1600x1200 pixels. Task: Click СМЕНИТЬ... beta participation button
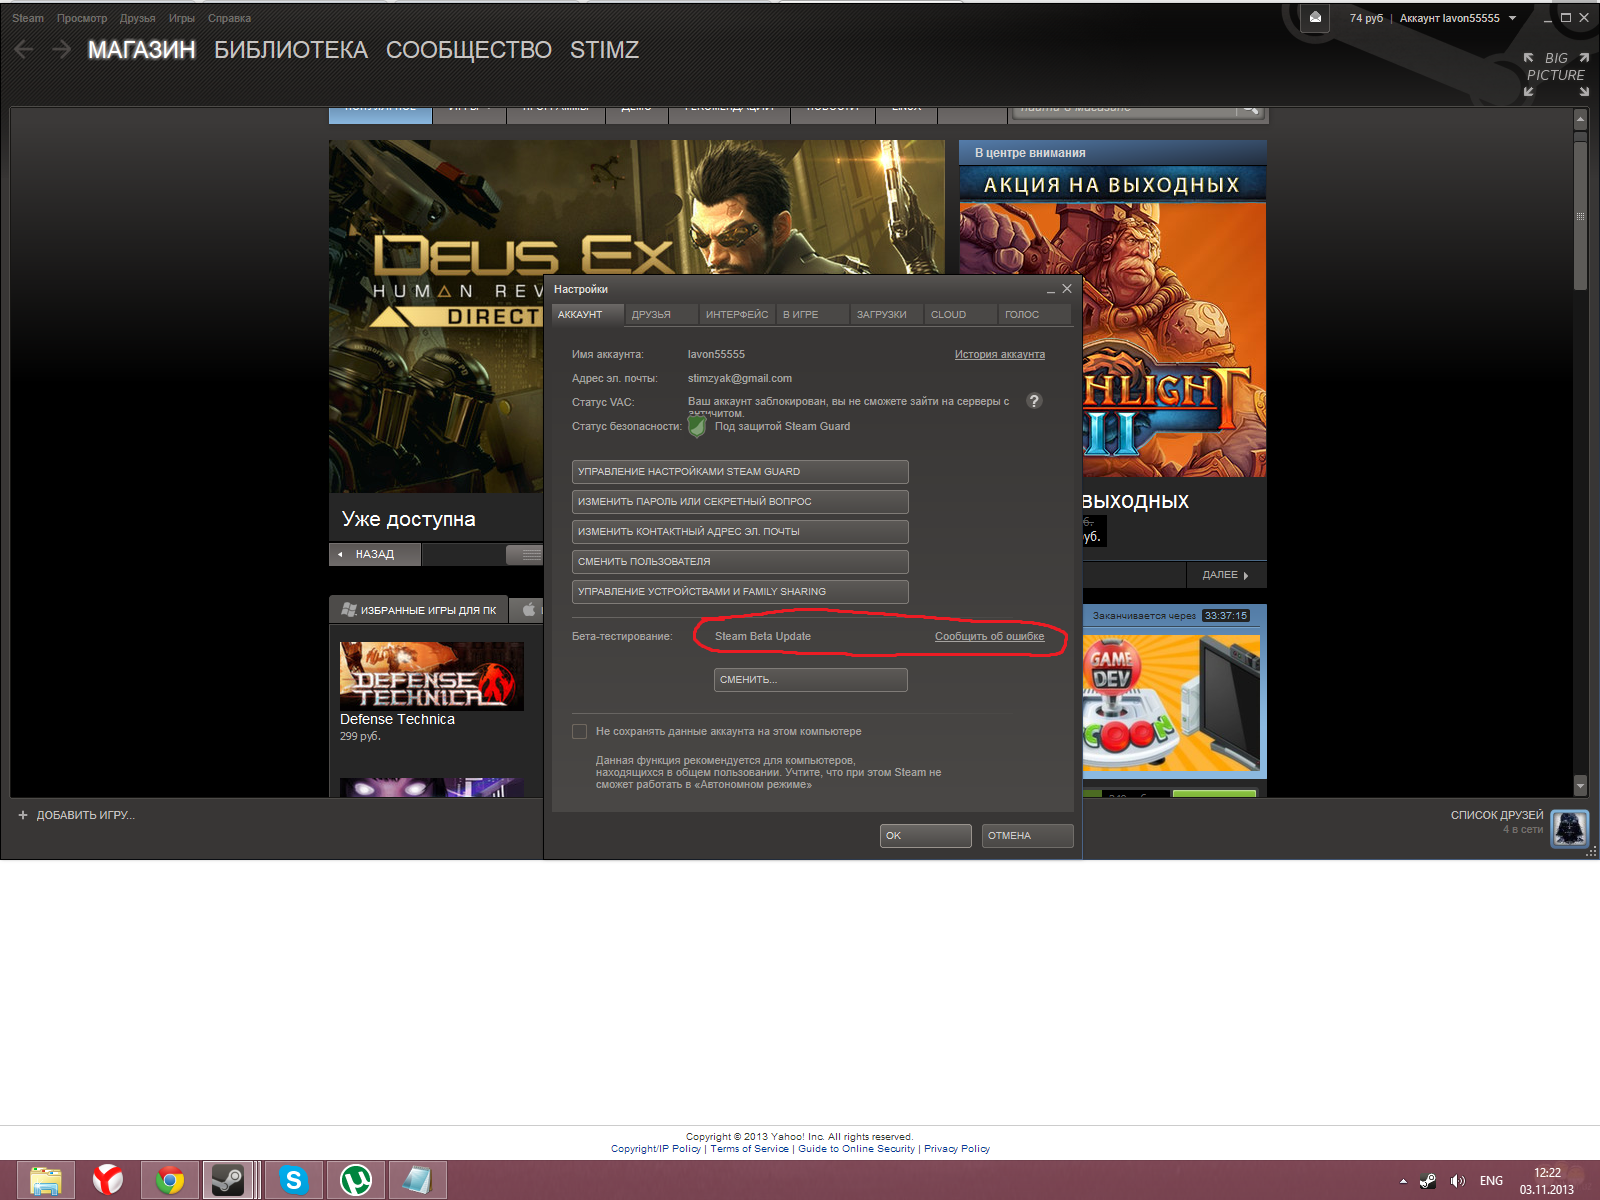tap(811, 680)
